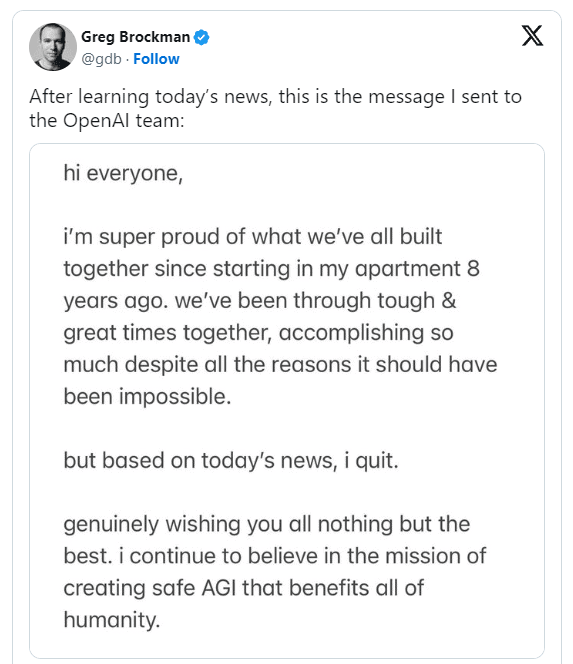Open the X logo in the tweet corner
The width and height of the screenshot is (573, 664).
tap(532, 36)
